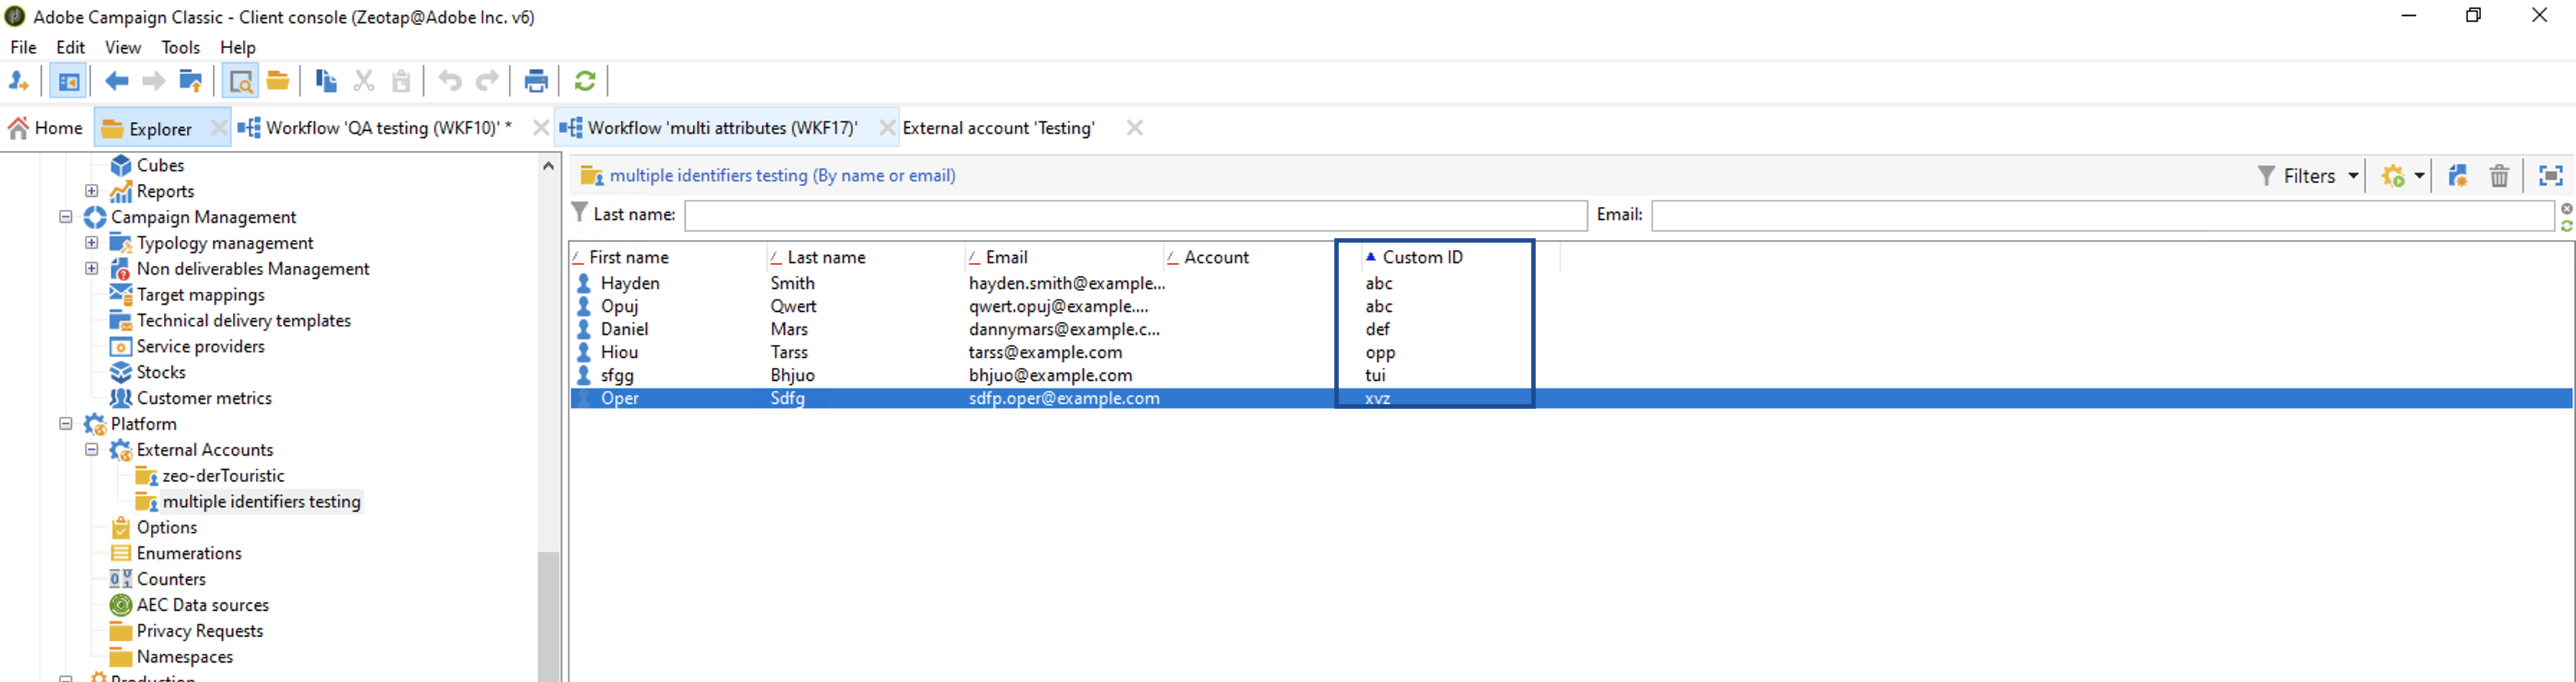Open the zeo-derTouristic folder

[x=223, y=475]
